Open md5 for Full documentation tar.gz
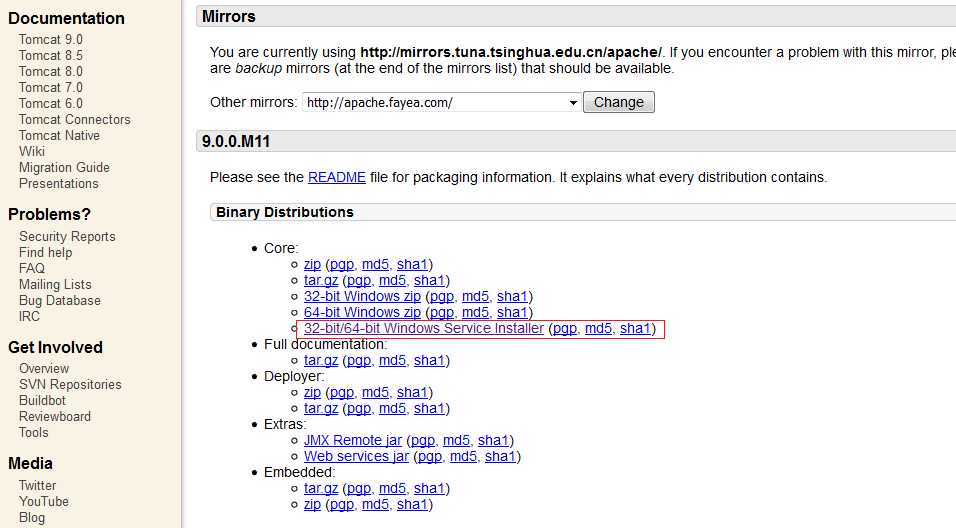Viewport: 956px width, 528px height. pos(392,360)
